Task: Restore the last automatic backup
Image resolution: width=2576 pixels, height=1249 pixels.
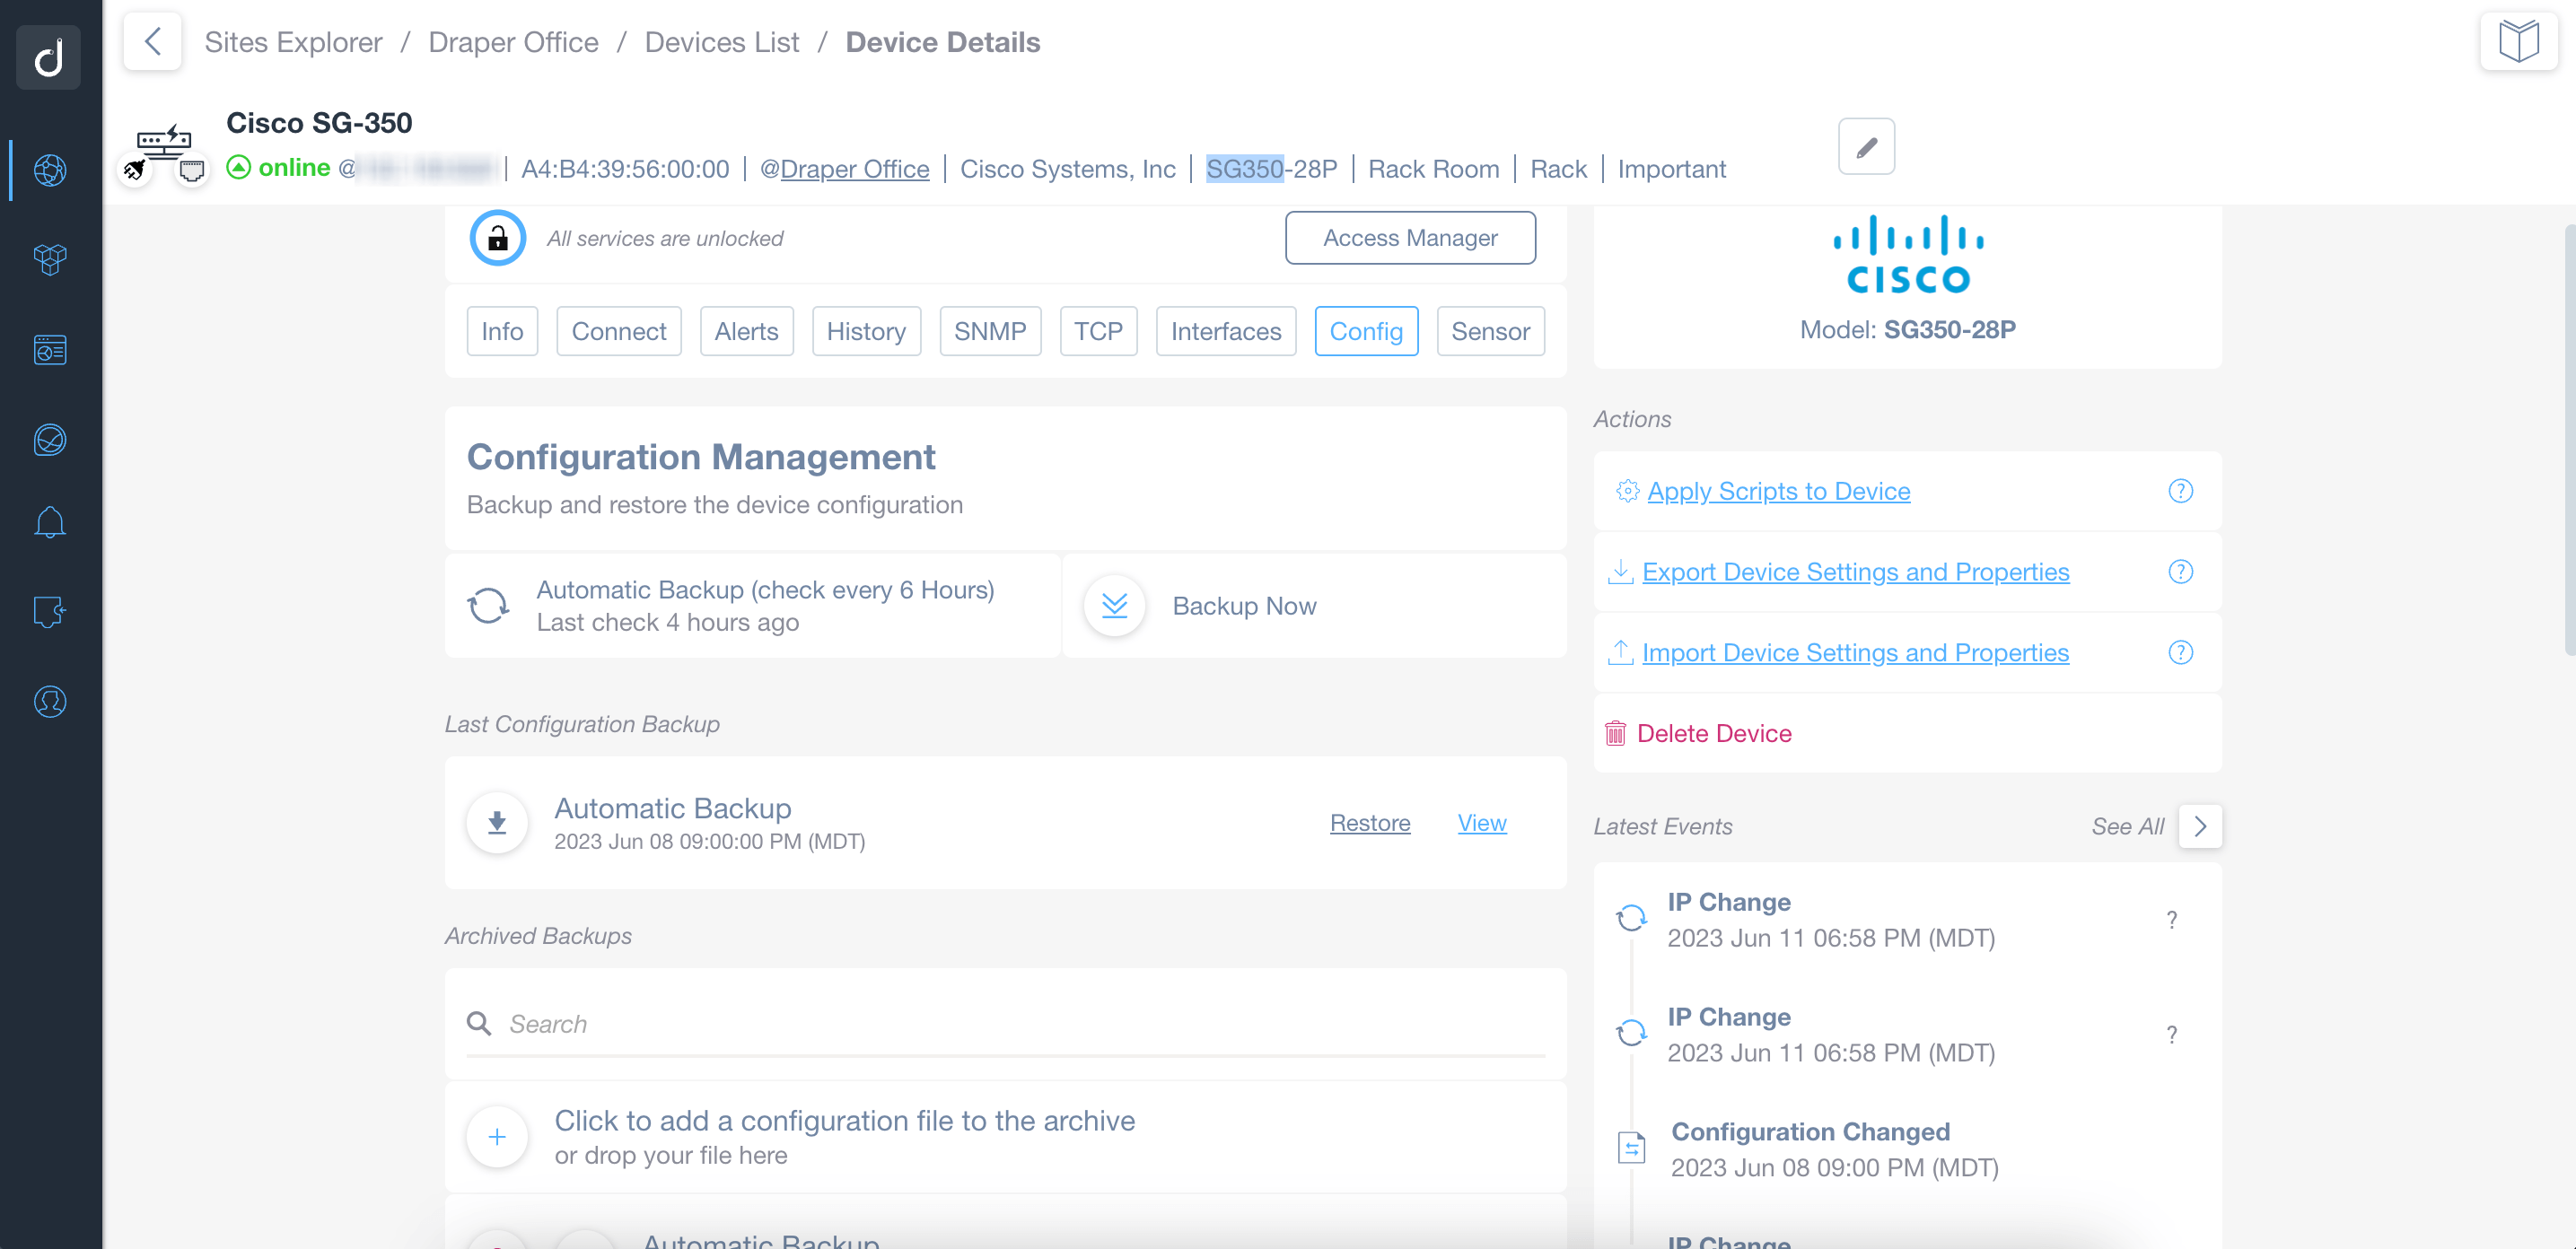Action: coord(1370,823)
